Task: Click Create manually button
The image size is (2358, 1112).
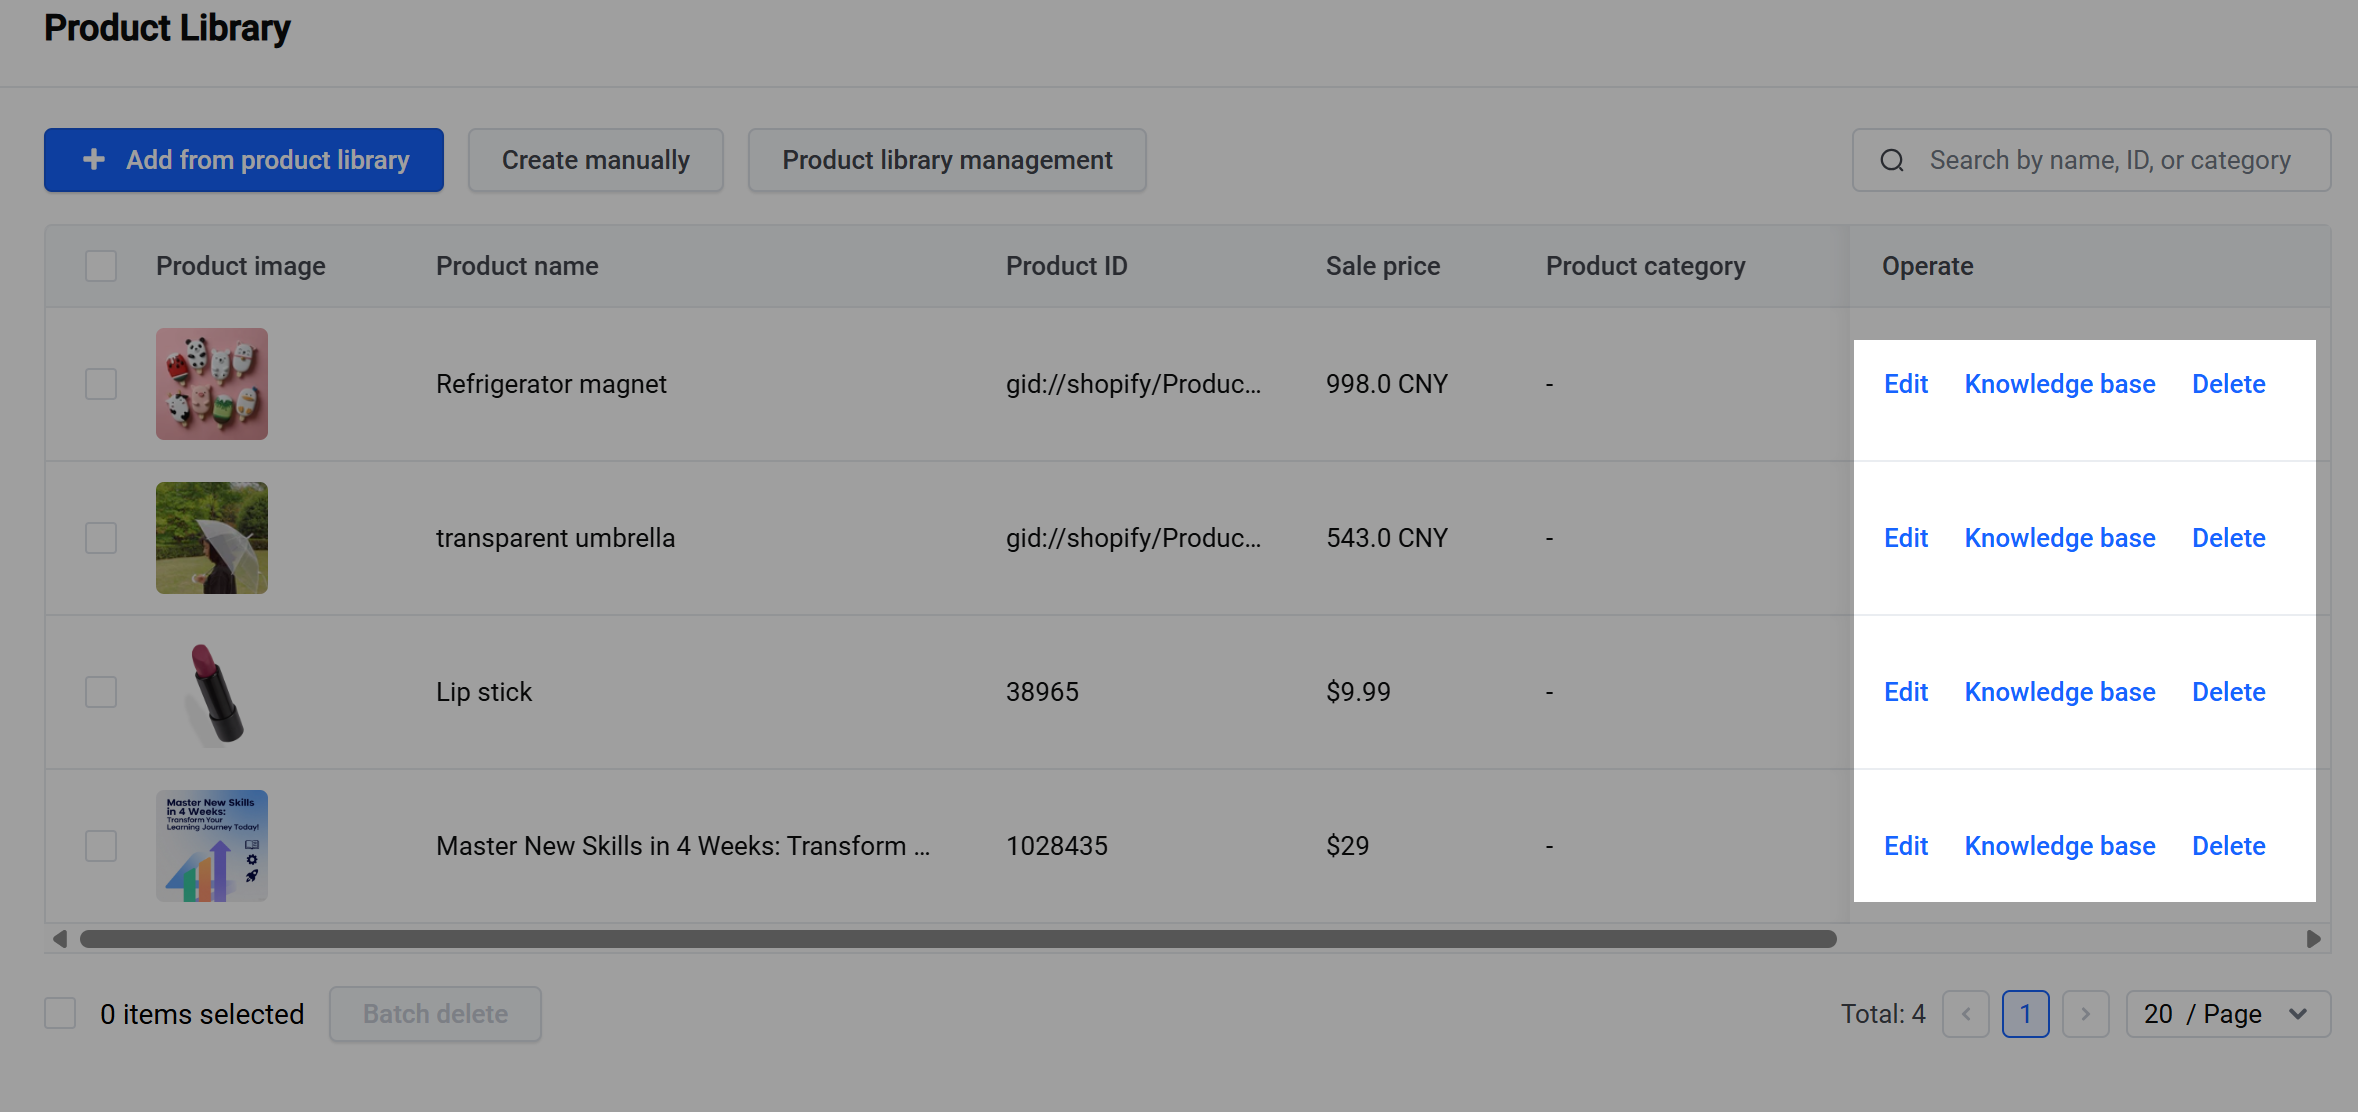Action: tap(596, 160)
